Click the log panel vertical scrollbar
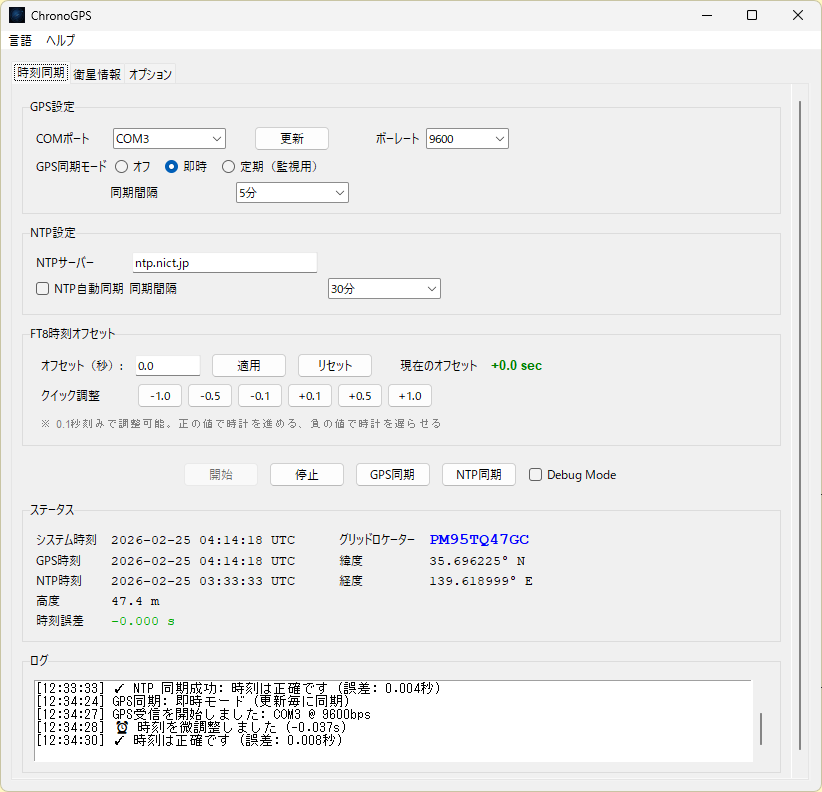The image size is (822, 792). [x=760, y=728]
